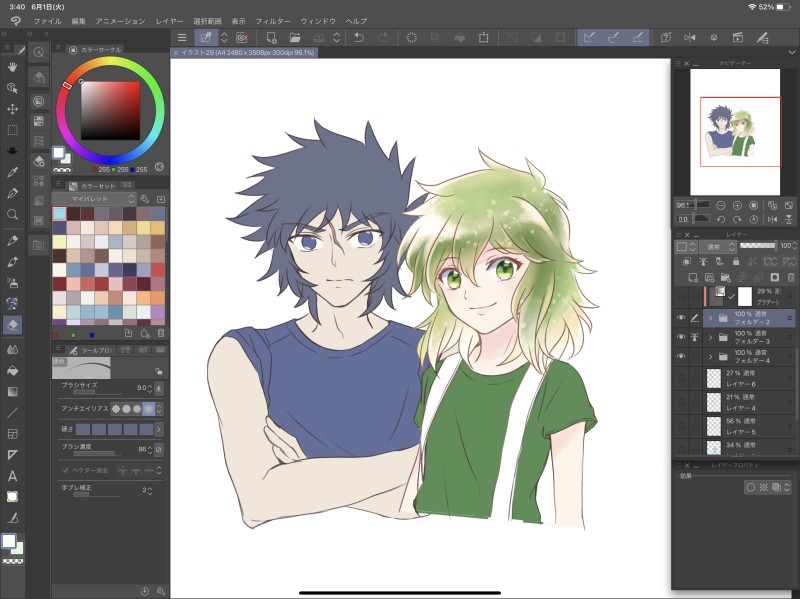Click Open file folder icon
This screenshot has width=800, height=599.
(x=295, y=38)
